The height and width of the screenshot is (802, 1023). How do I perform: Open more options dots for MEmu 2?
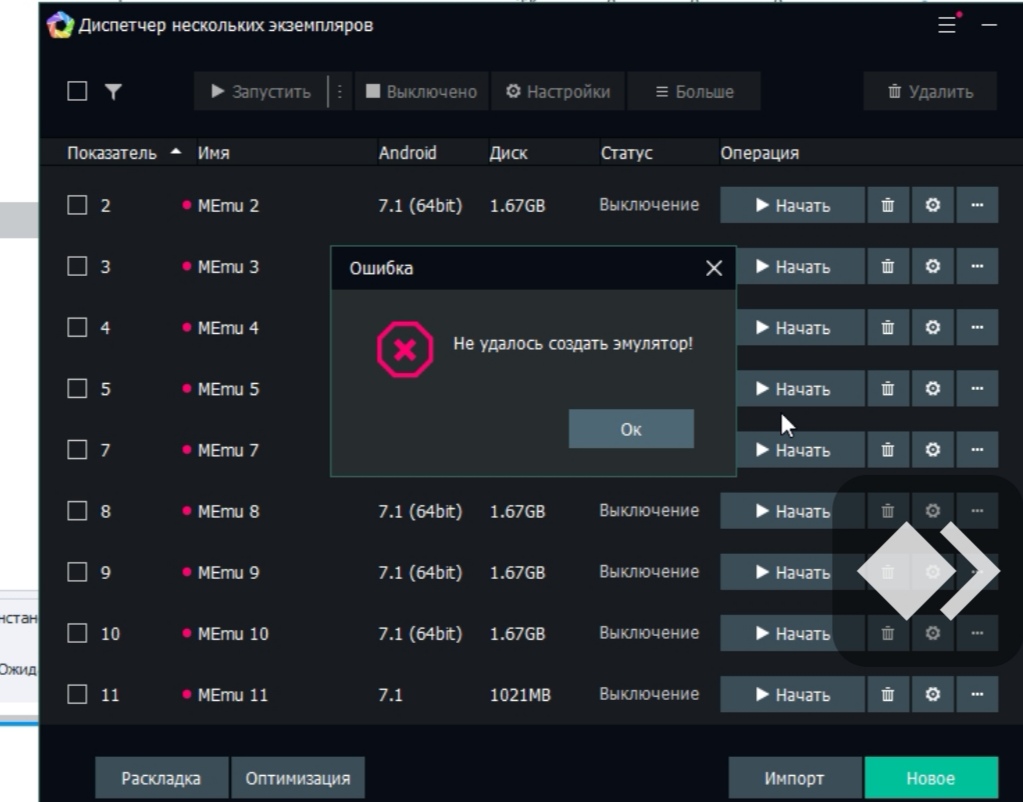point(977,206)
